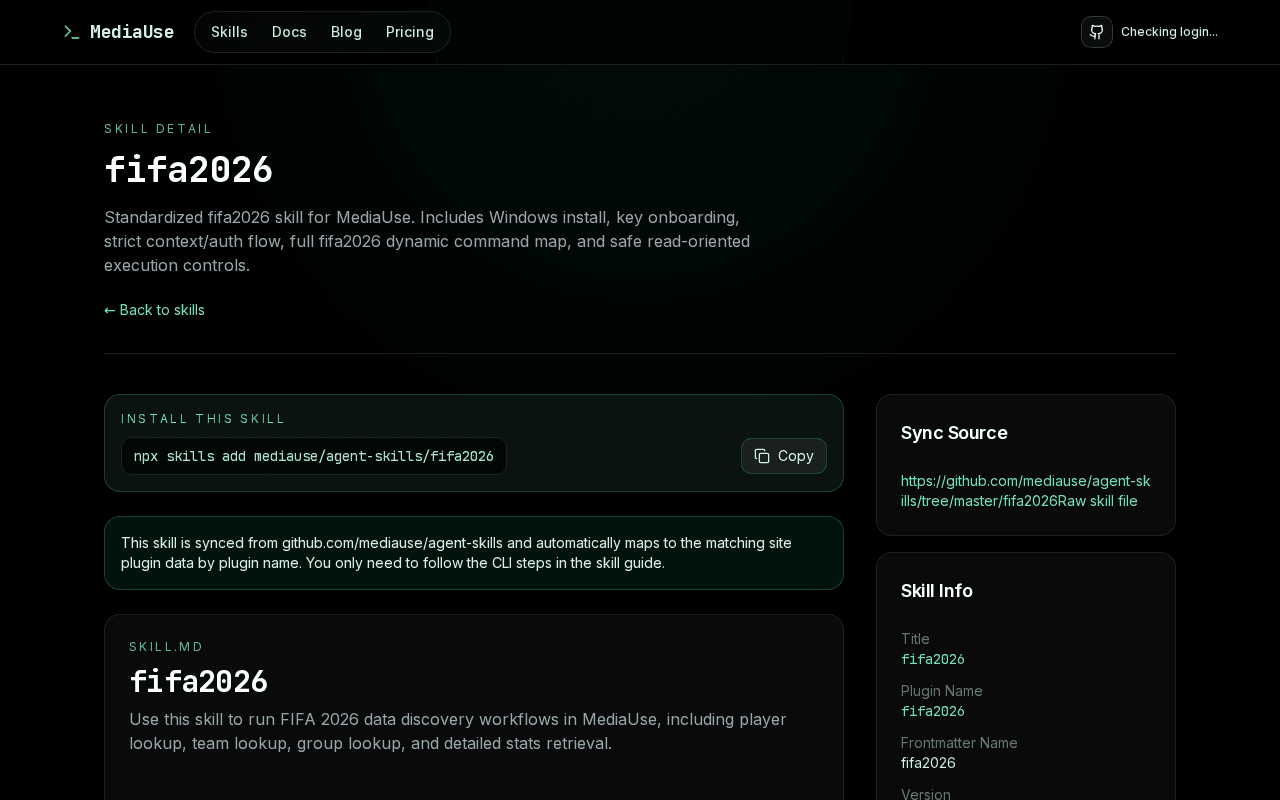Click the synced from github.com notice text
Viewport: 1280px width, 800px height.
point(456,553)
